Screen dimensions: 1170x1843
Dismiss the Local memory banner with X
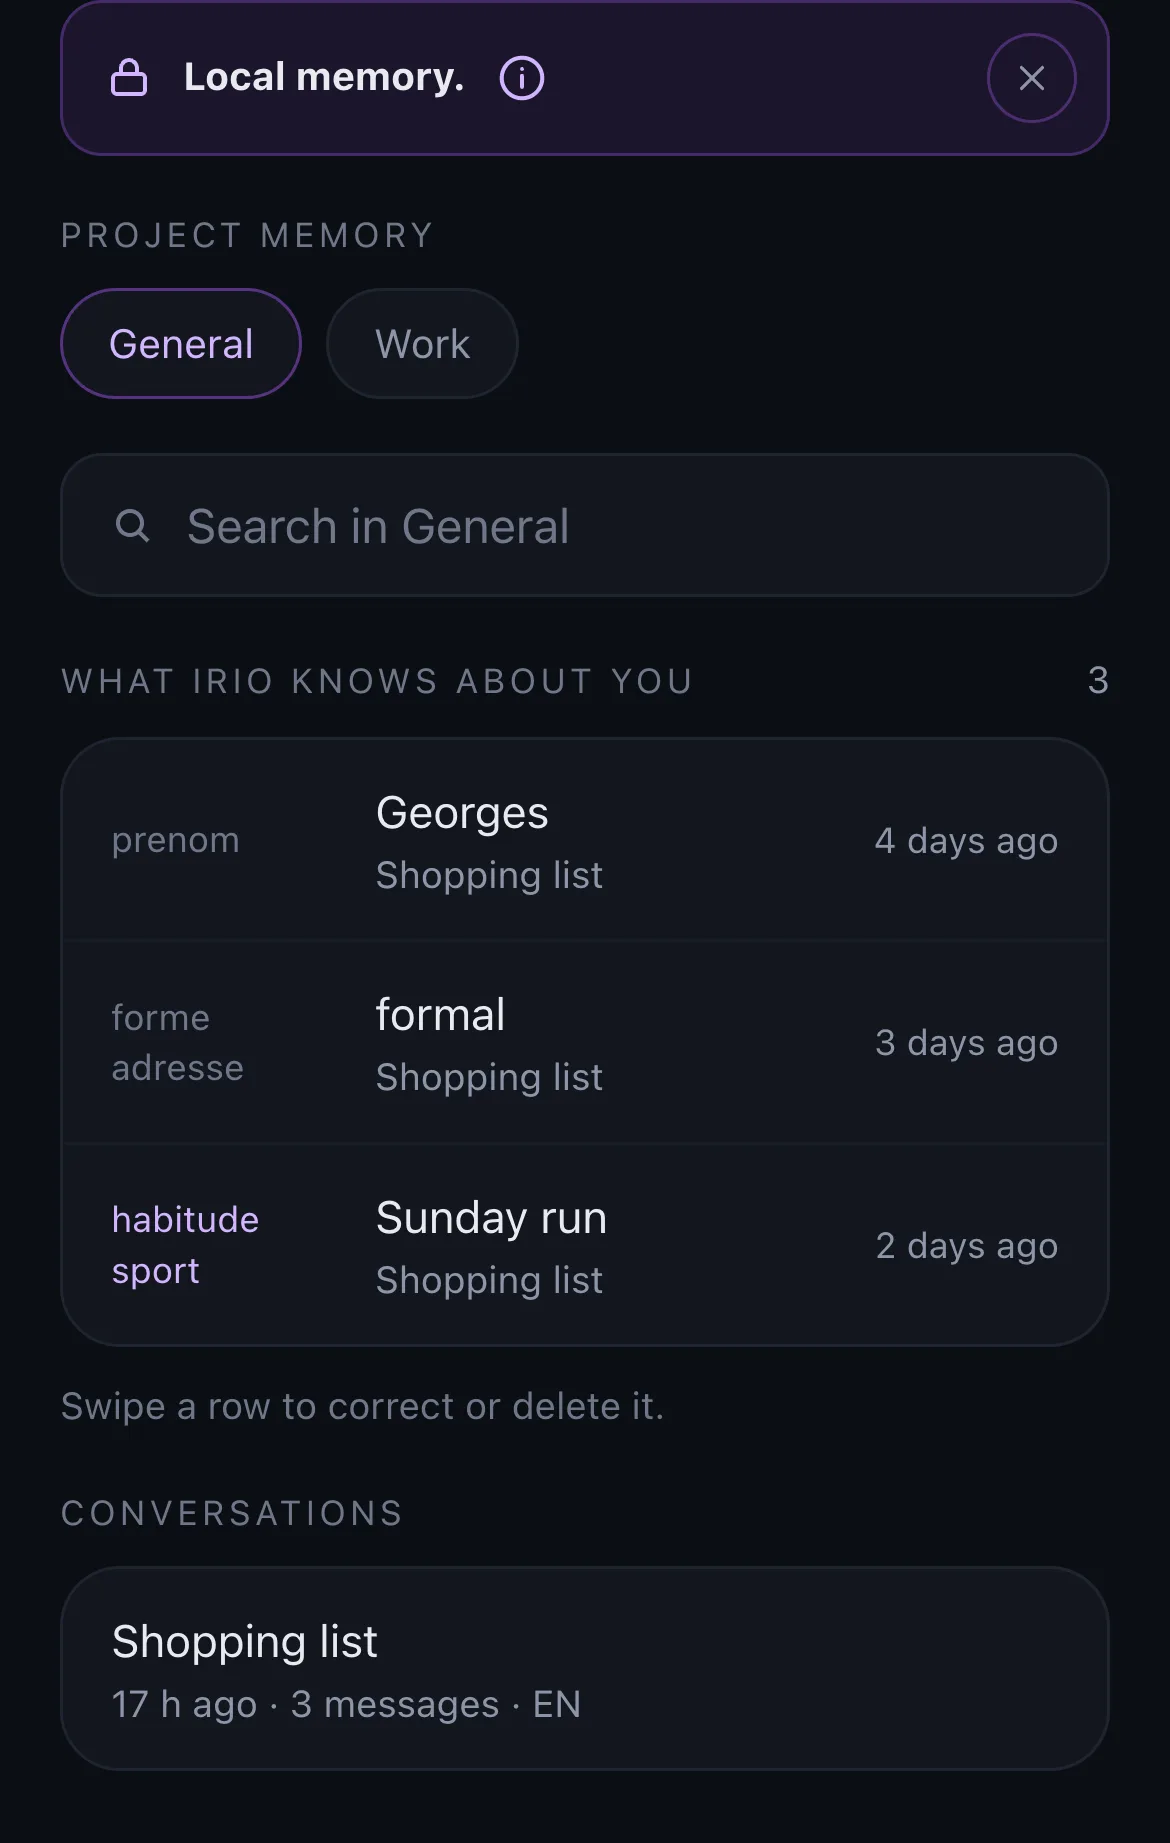coord(1031,78)
